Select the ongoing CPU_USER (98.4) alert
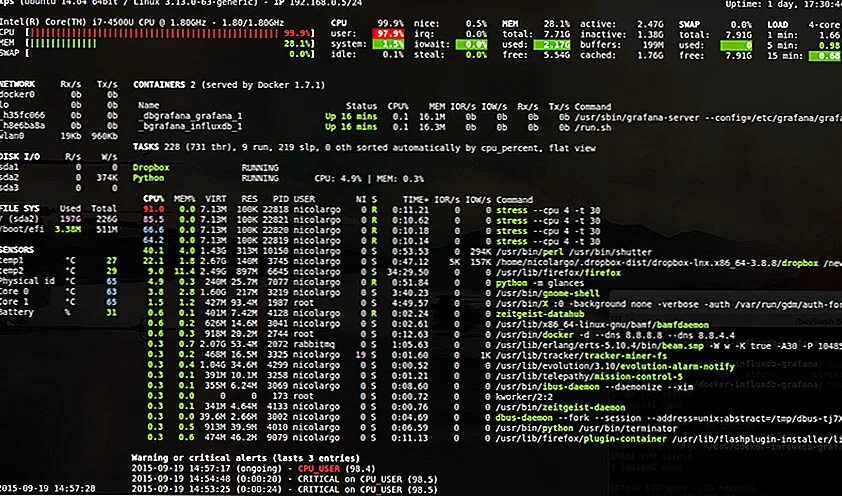The image size is (842, 496). click(253, 469)
